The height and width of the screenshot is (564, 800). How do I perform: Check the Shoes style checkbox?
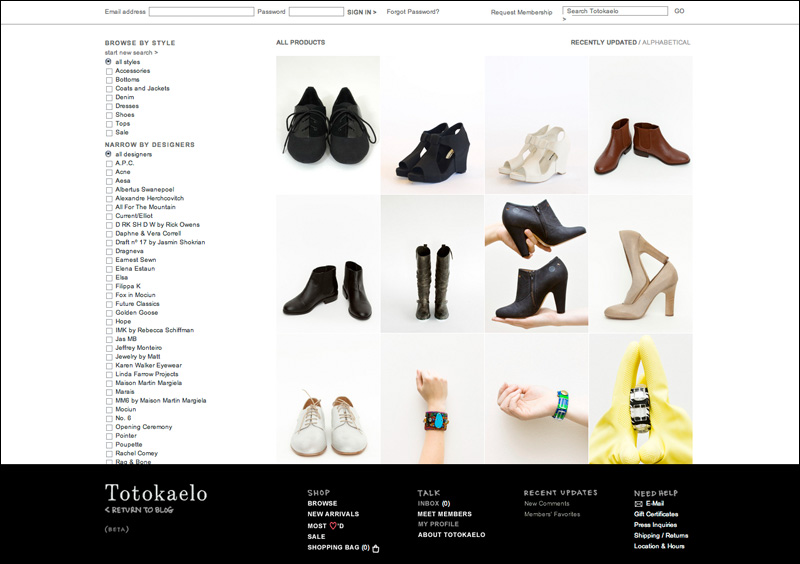(109, 115)
